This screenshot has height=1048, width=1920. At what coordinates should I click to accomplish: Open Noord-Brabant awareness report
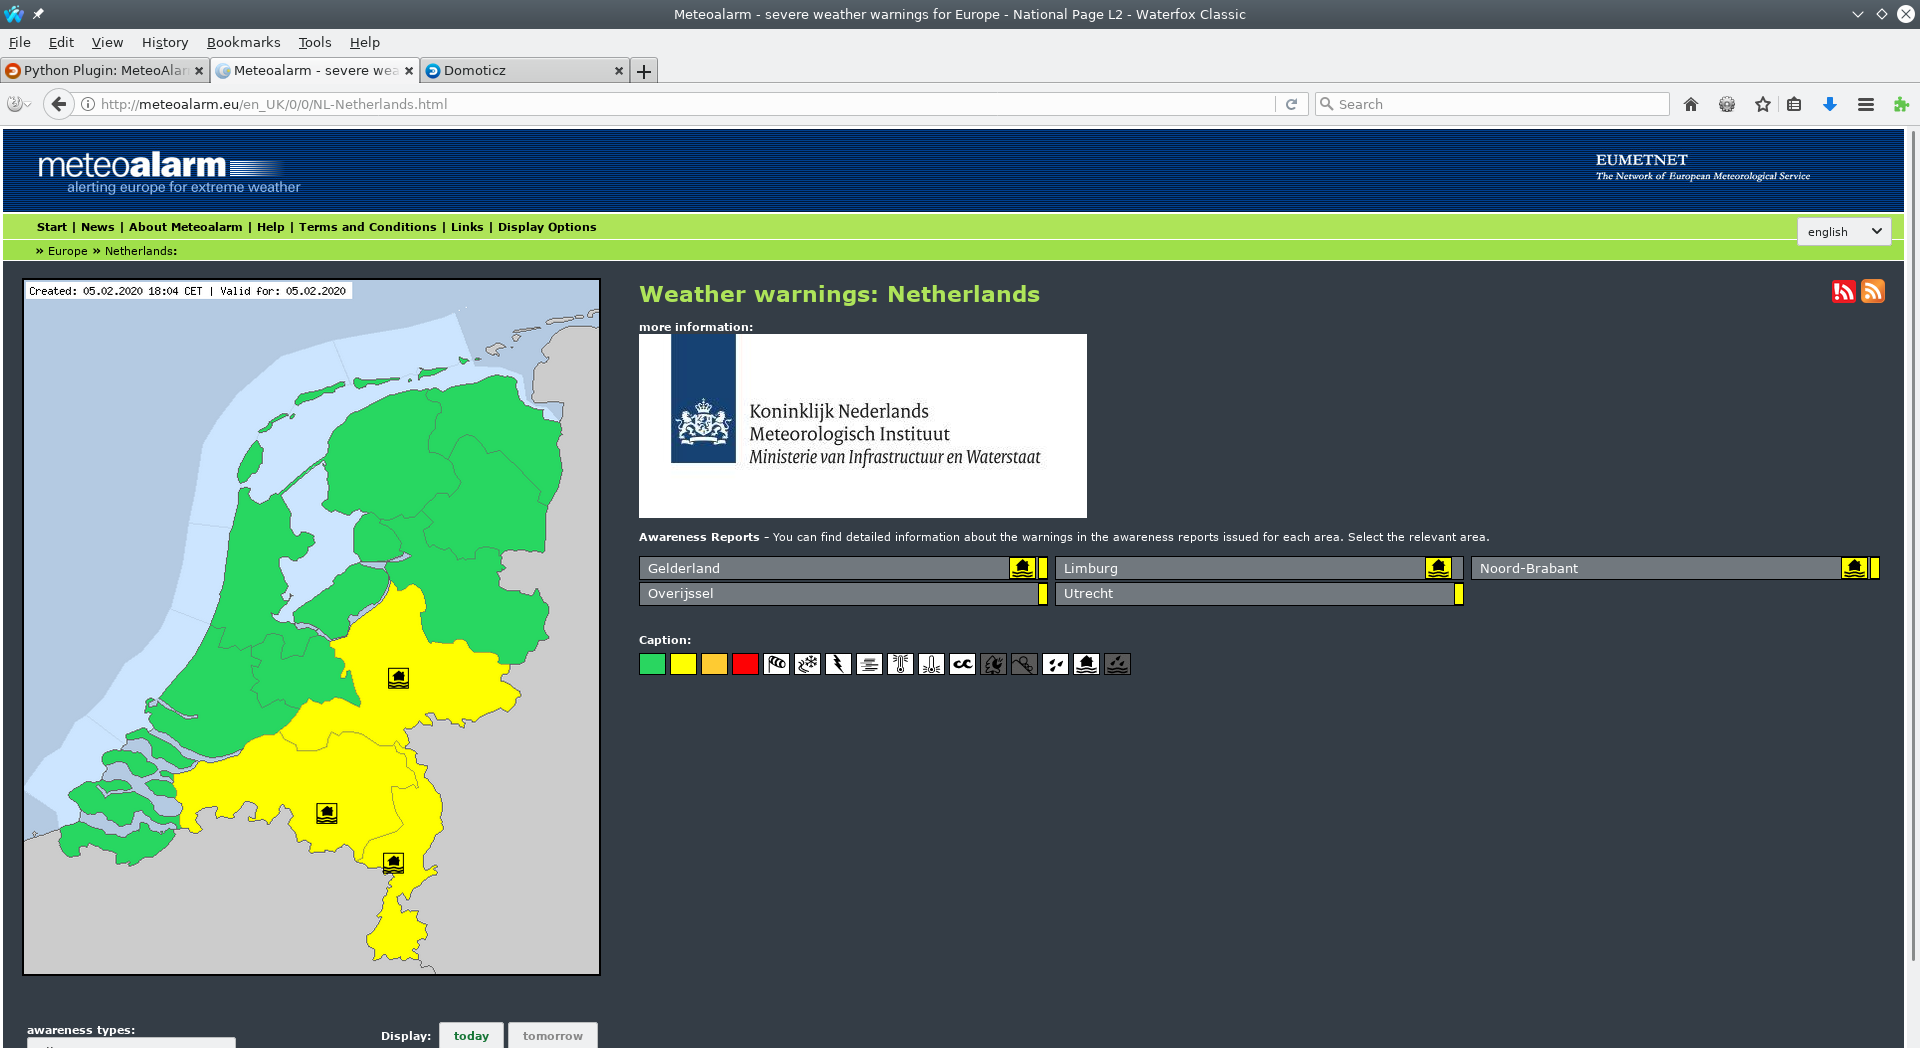1675,568
